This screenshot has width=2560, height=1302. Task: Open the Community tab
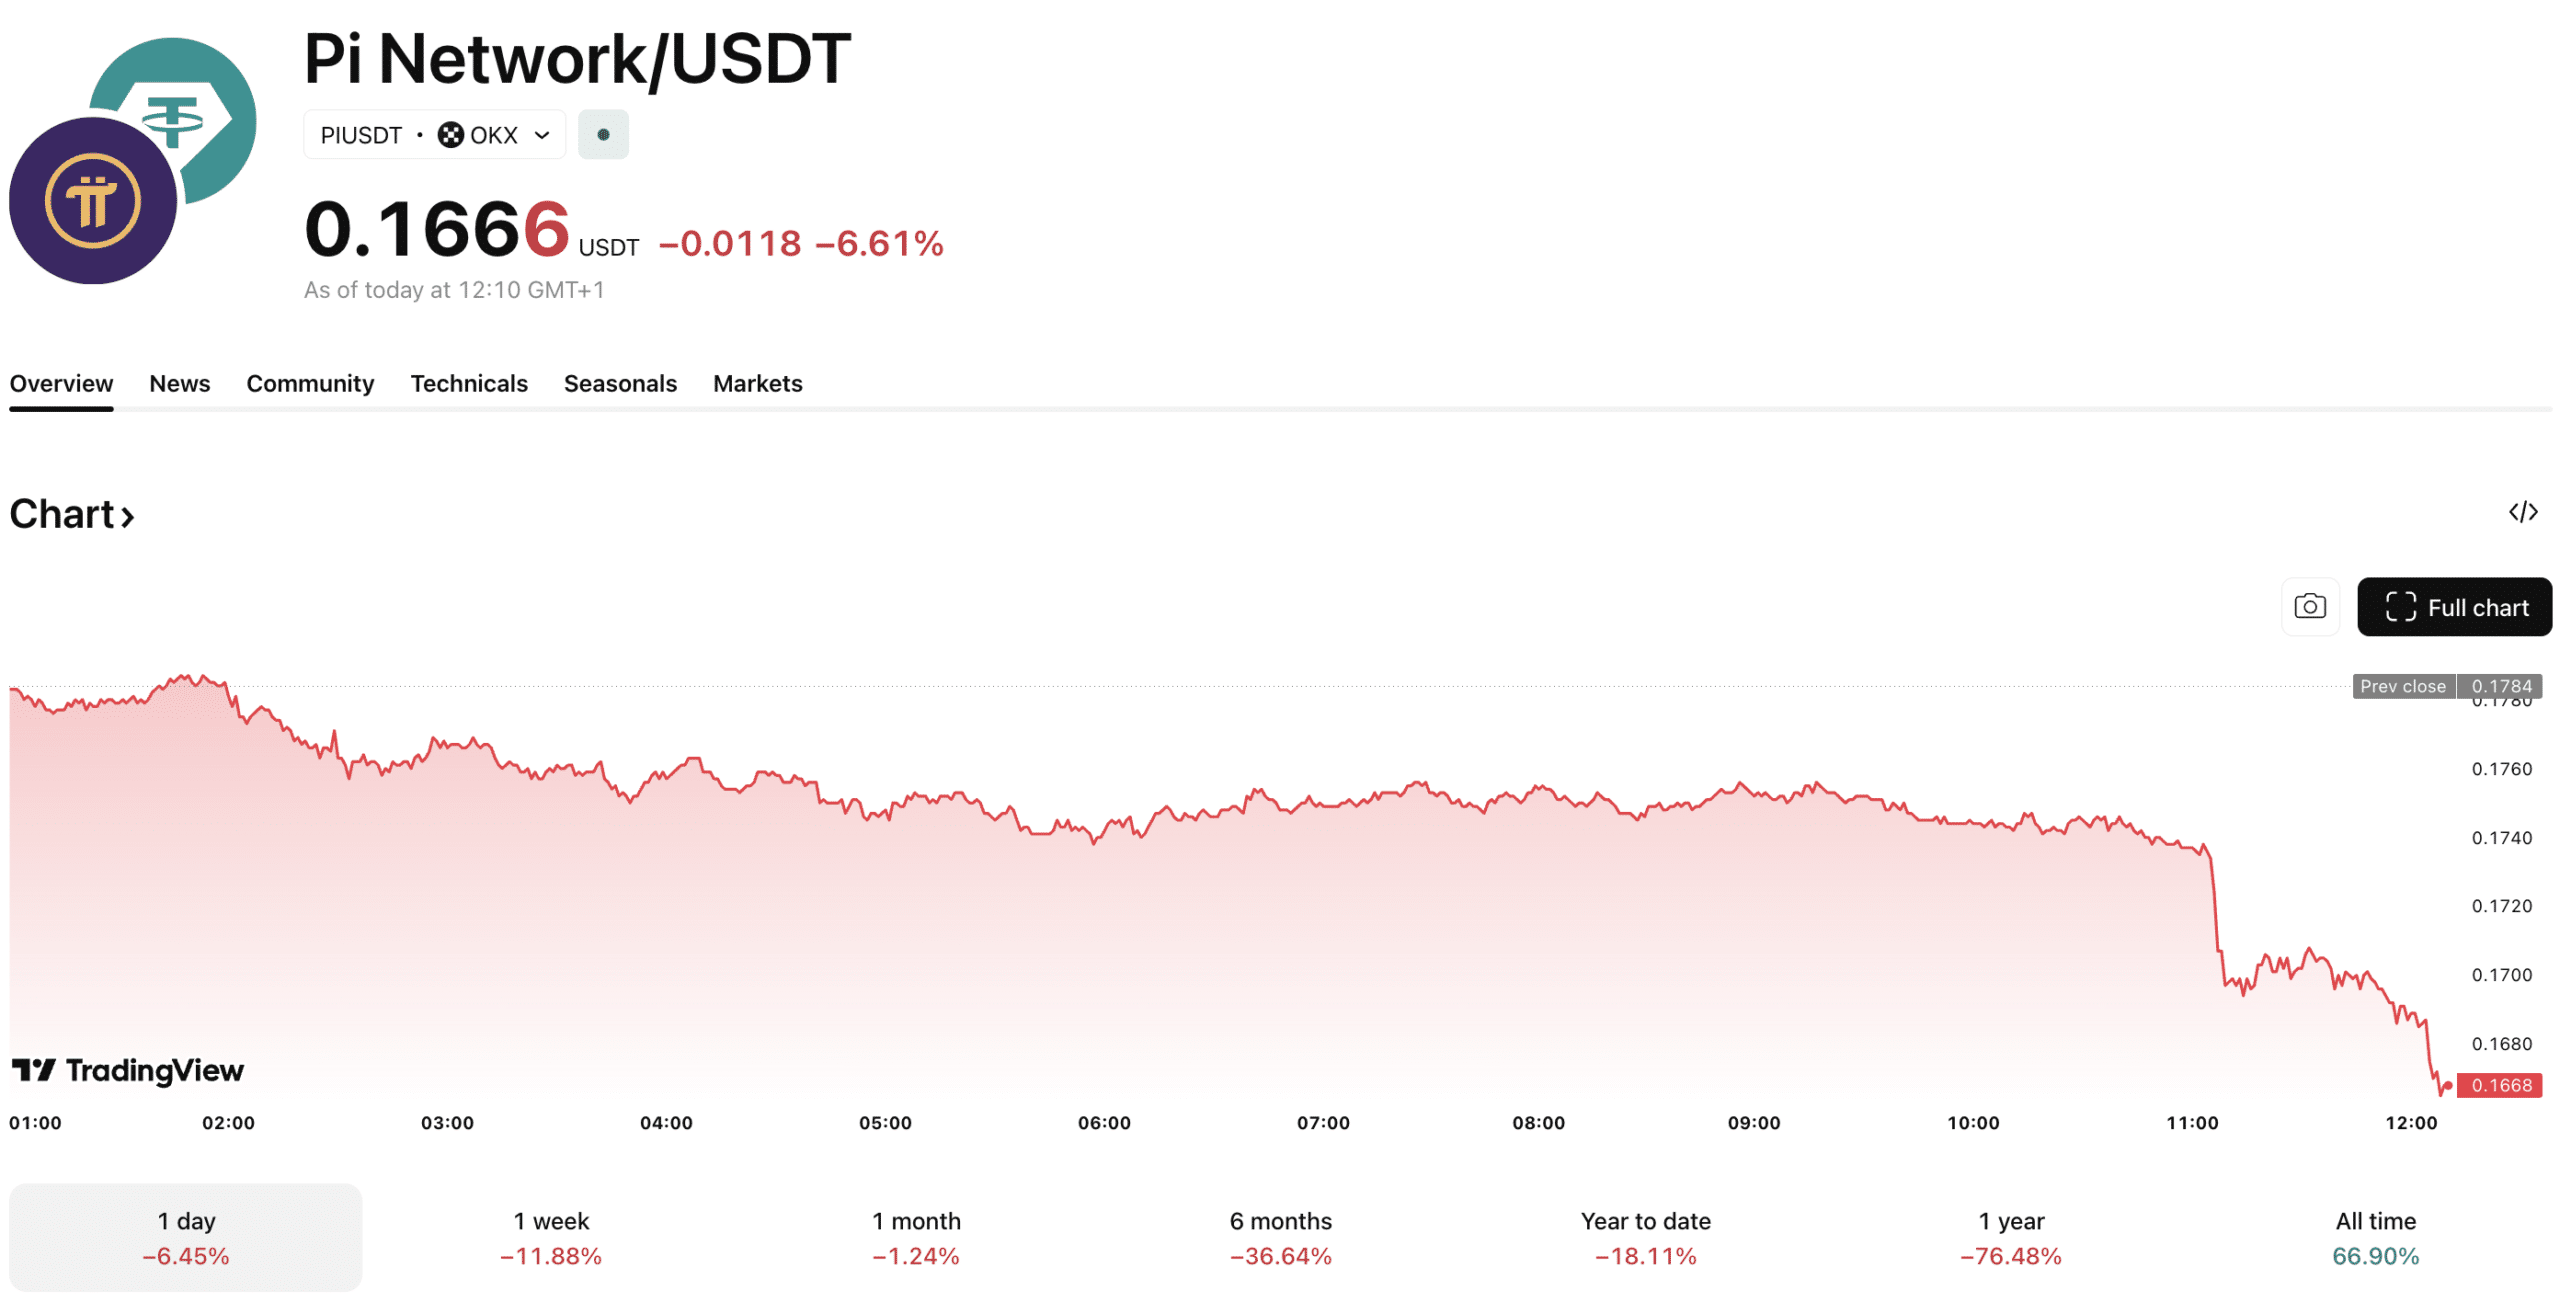click(x=310, y=384)
